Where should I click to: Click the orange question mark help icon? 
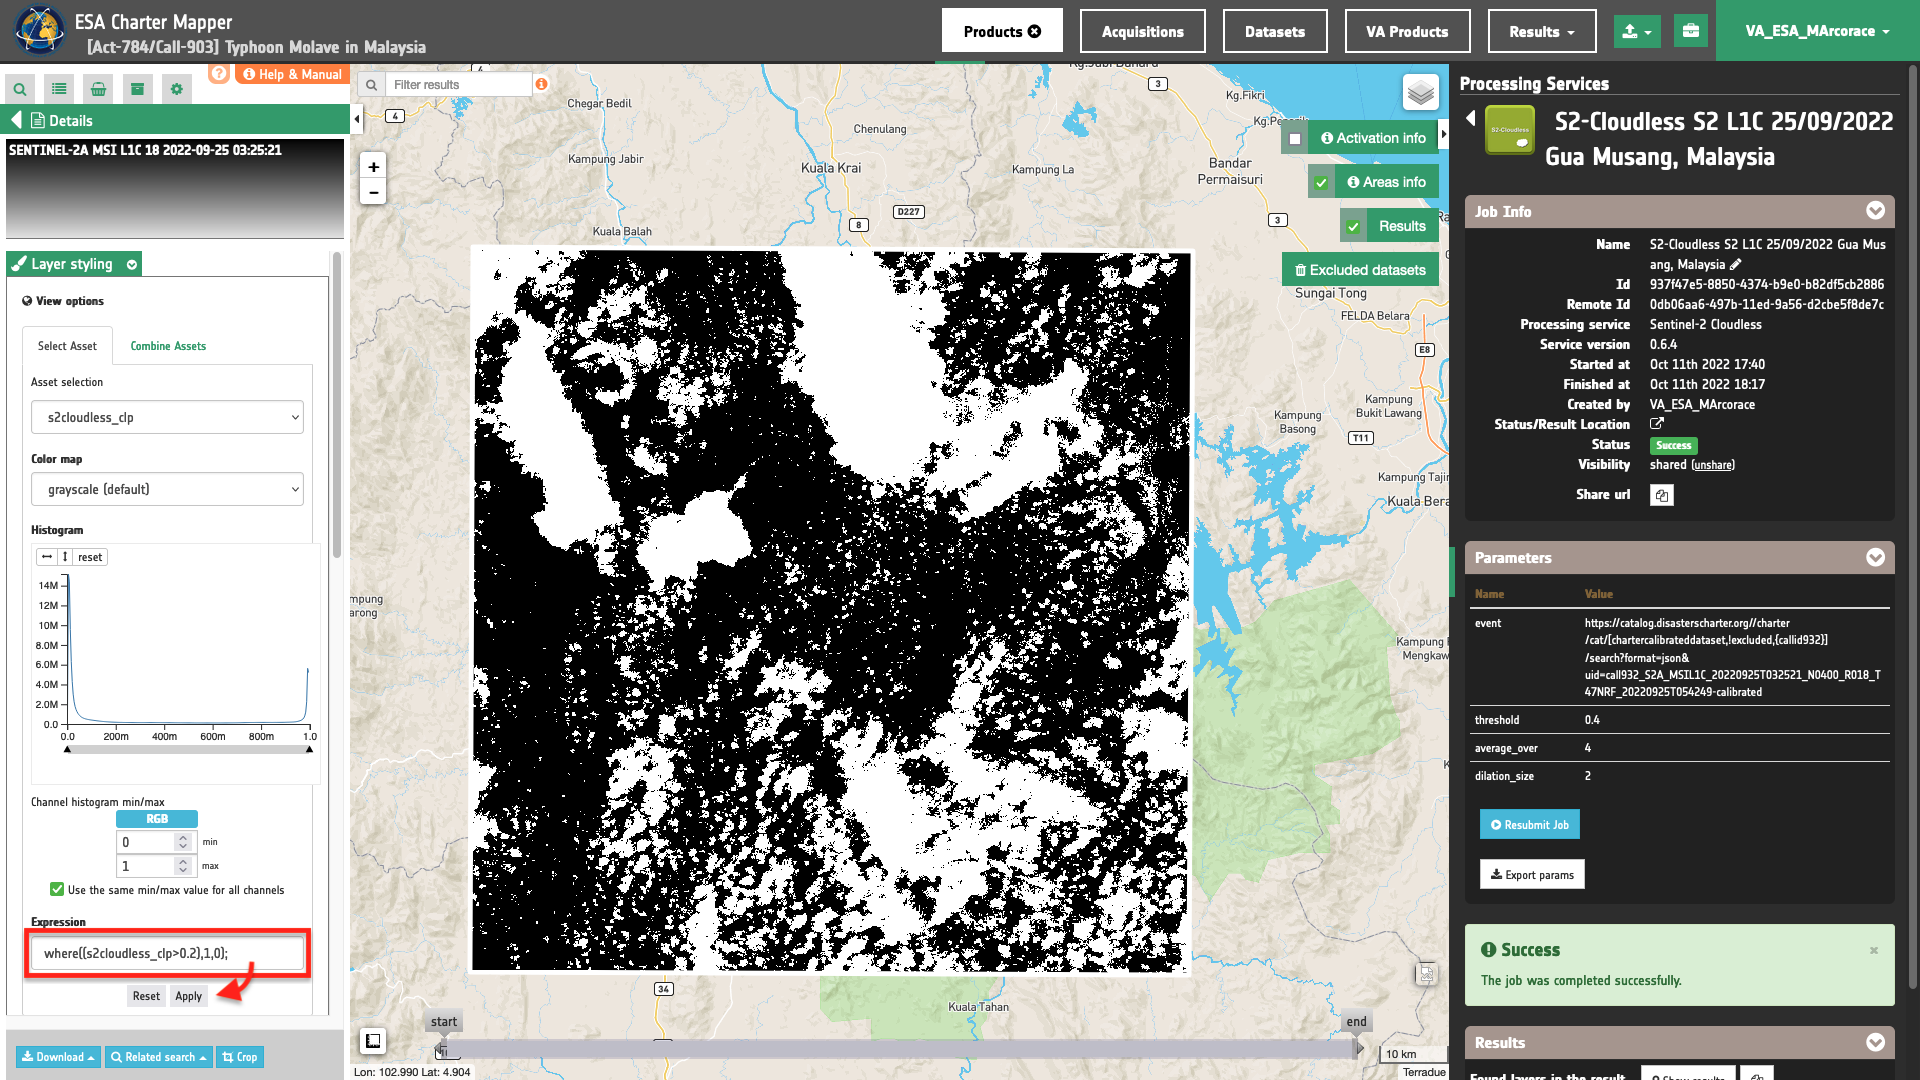click(219, 74)
